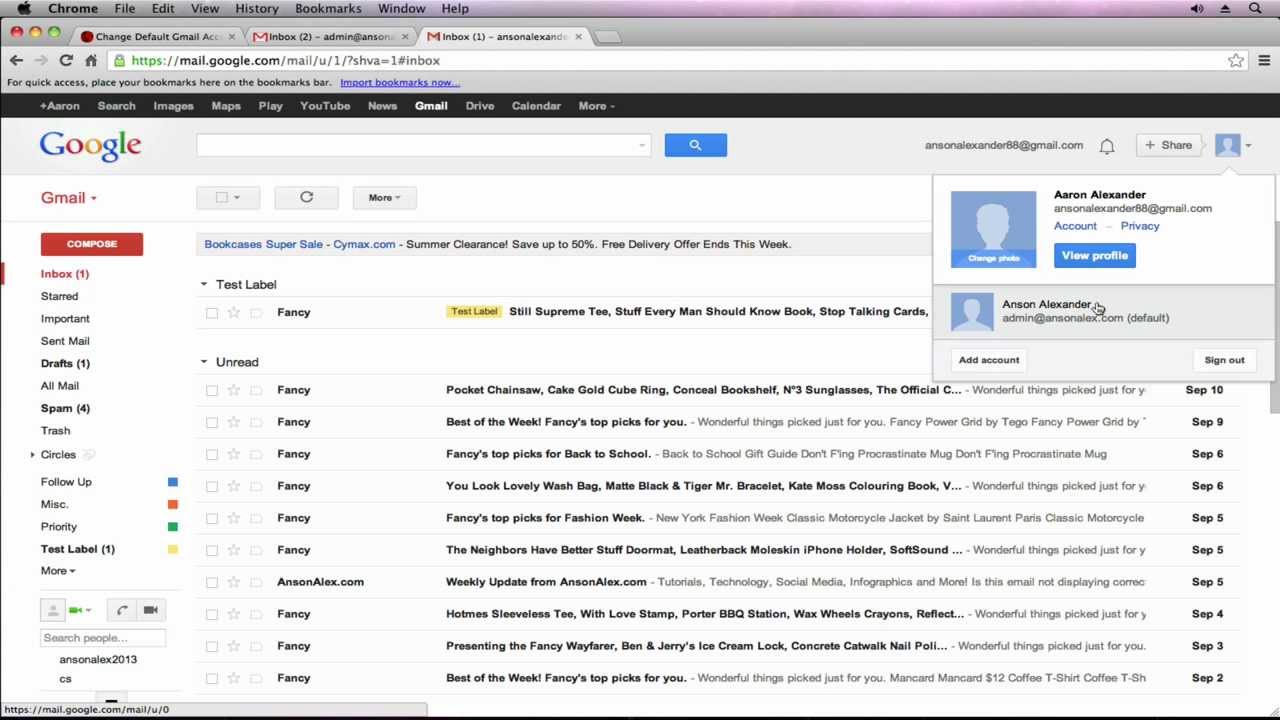Click the Google logo
This screenshot has height=720, width=1280.
(91, 146)
